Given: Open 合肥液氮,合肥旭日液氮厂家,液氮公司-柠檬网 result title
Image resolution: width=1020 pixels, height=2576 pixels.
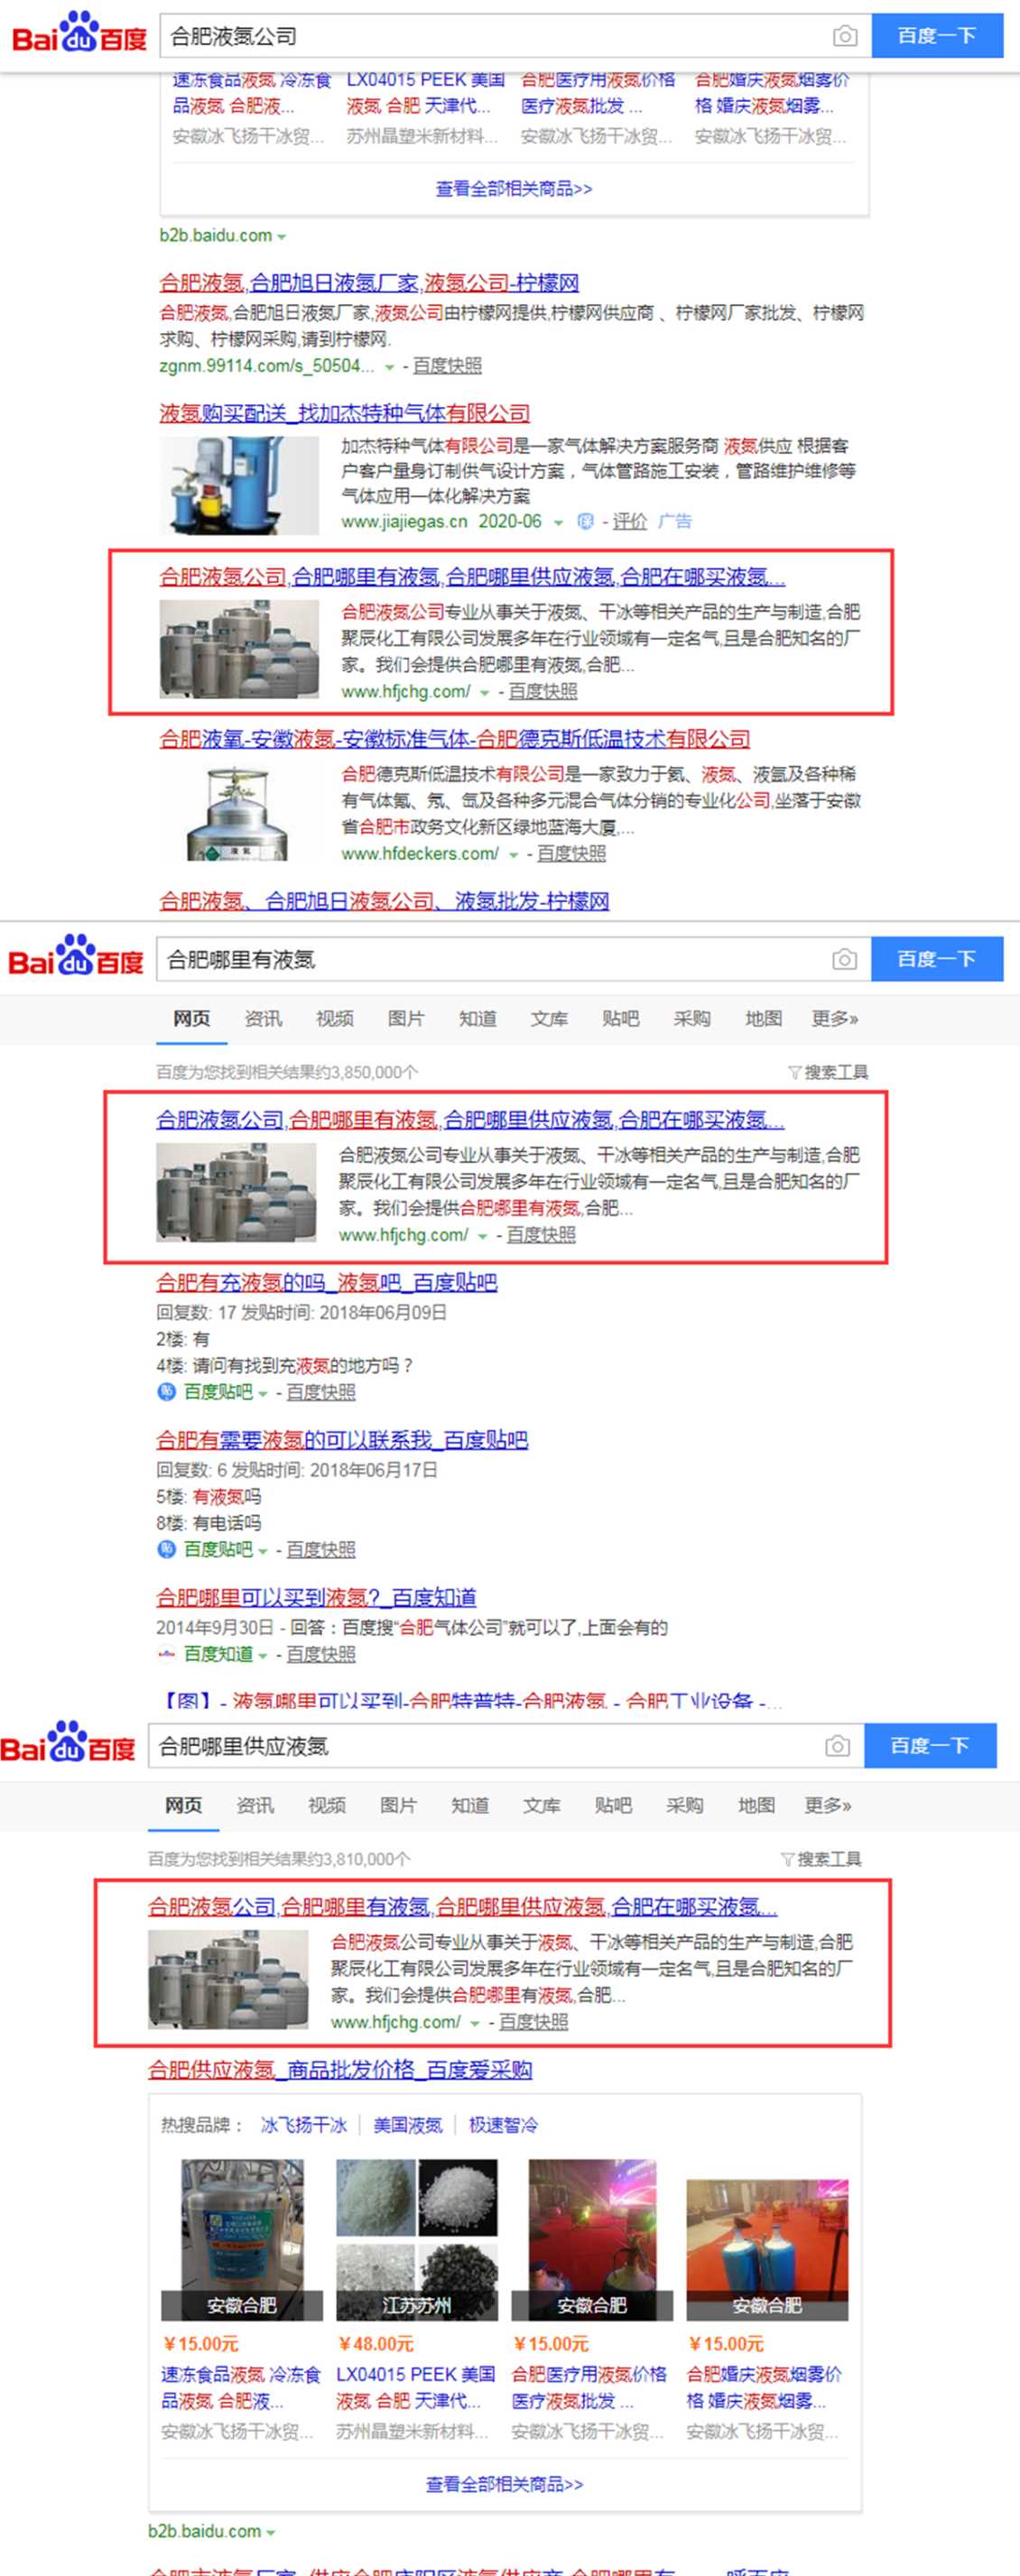Looking at the screenshot, I should (x=369, y=282).
